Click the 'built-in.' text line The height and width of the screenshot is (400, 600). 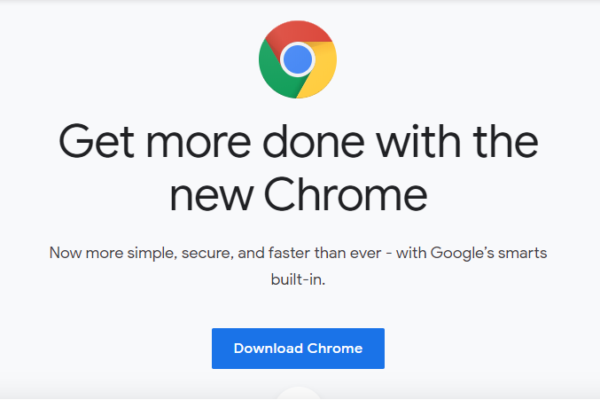click(298, 279)
